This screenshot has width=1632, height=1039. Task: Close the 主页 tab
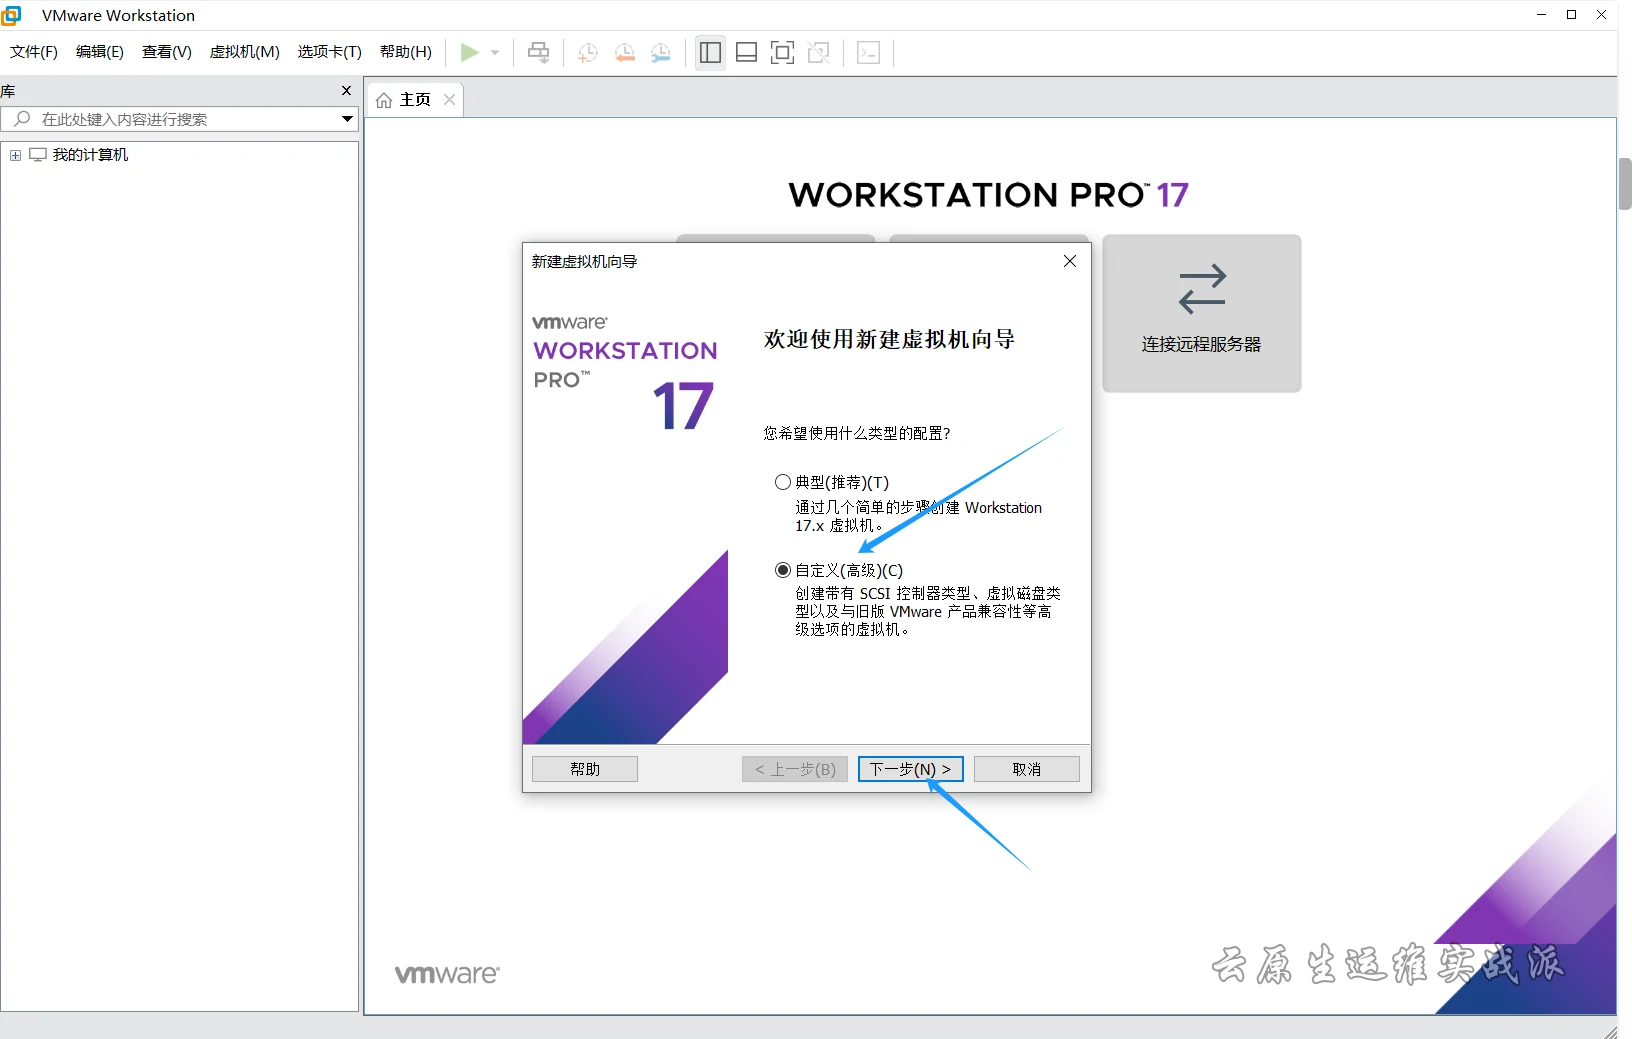point(450,100)
